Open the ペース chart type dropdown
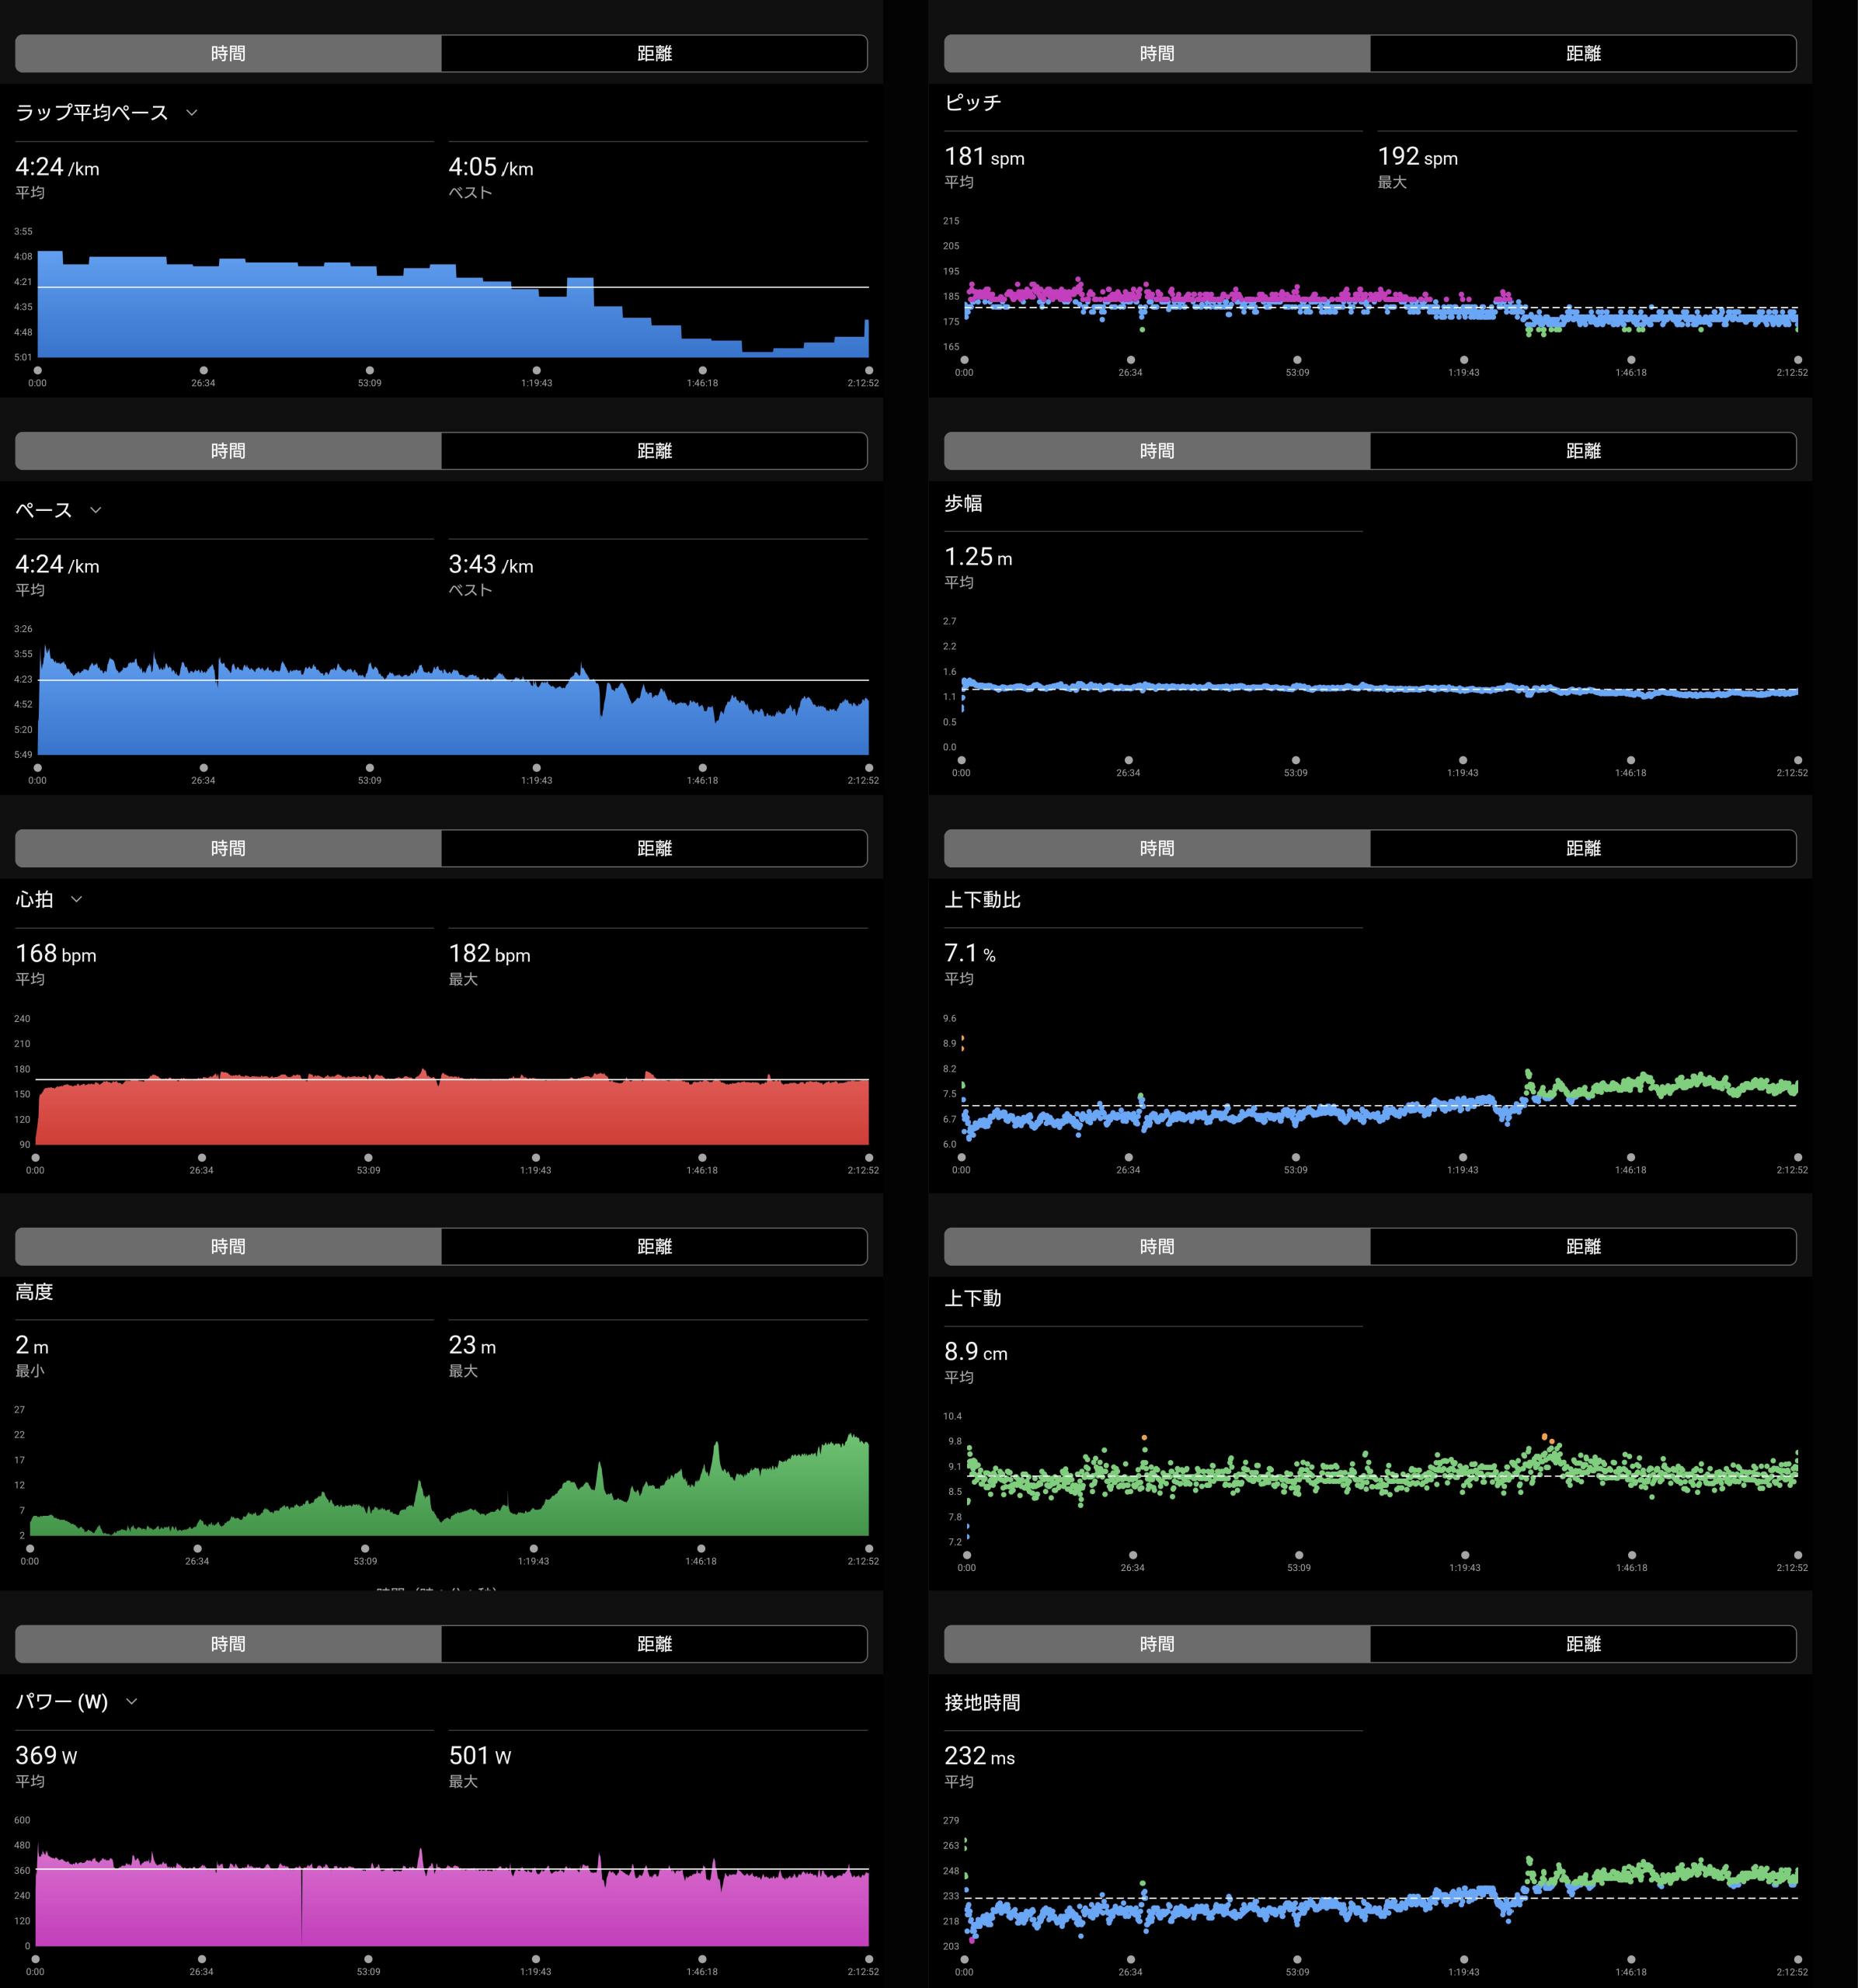This screenshot has height=1988, width=1858. [96, 510]
